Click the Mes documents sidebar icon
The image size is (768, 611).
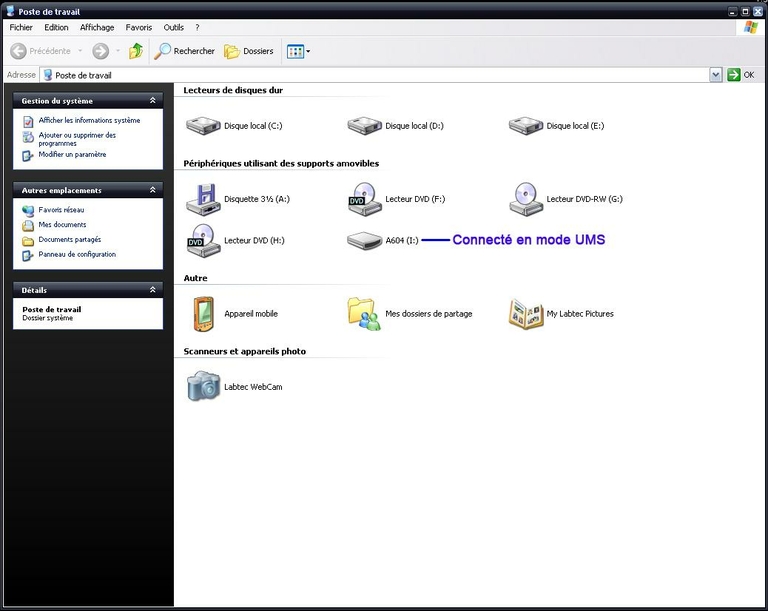click(x=28, y=225)
